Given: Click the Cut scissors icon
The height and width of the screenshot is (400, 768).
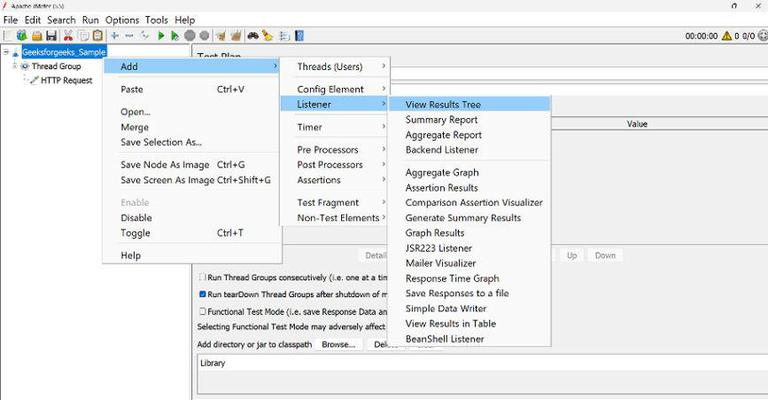Looking at the screenshot, I should tap(68, 35).
